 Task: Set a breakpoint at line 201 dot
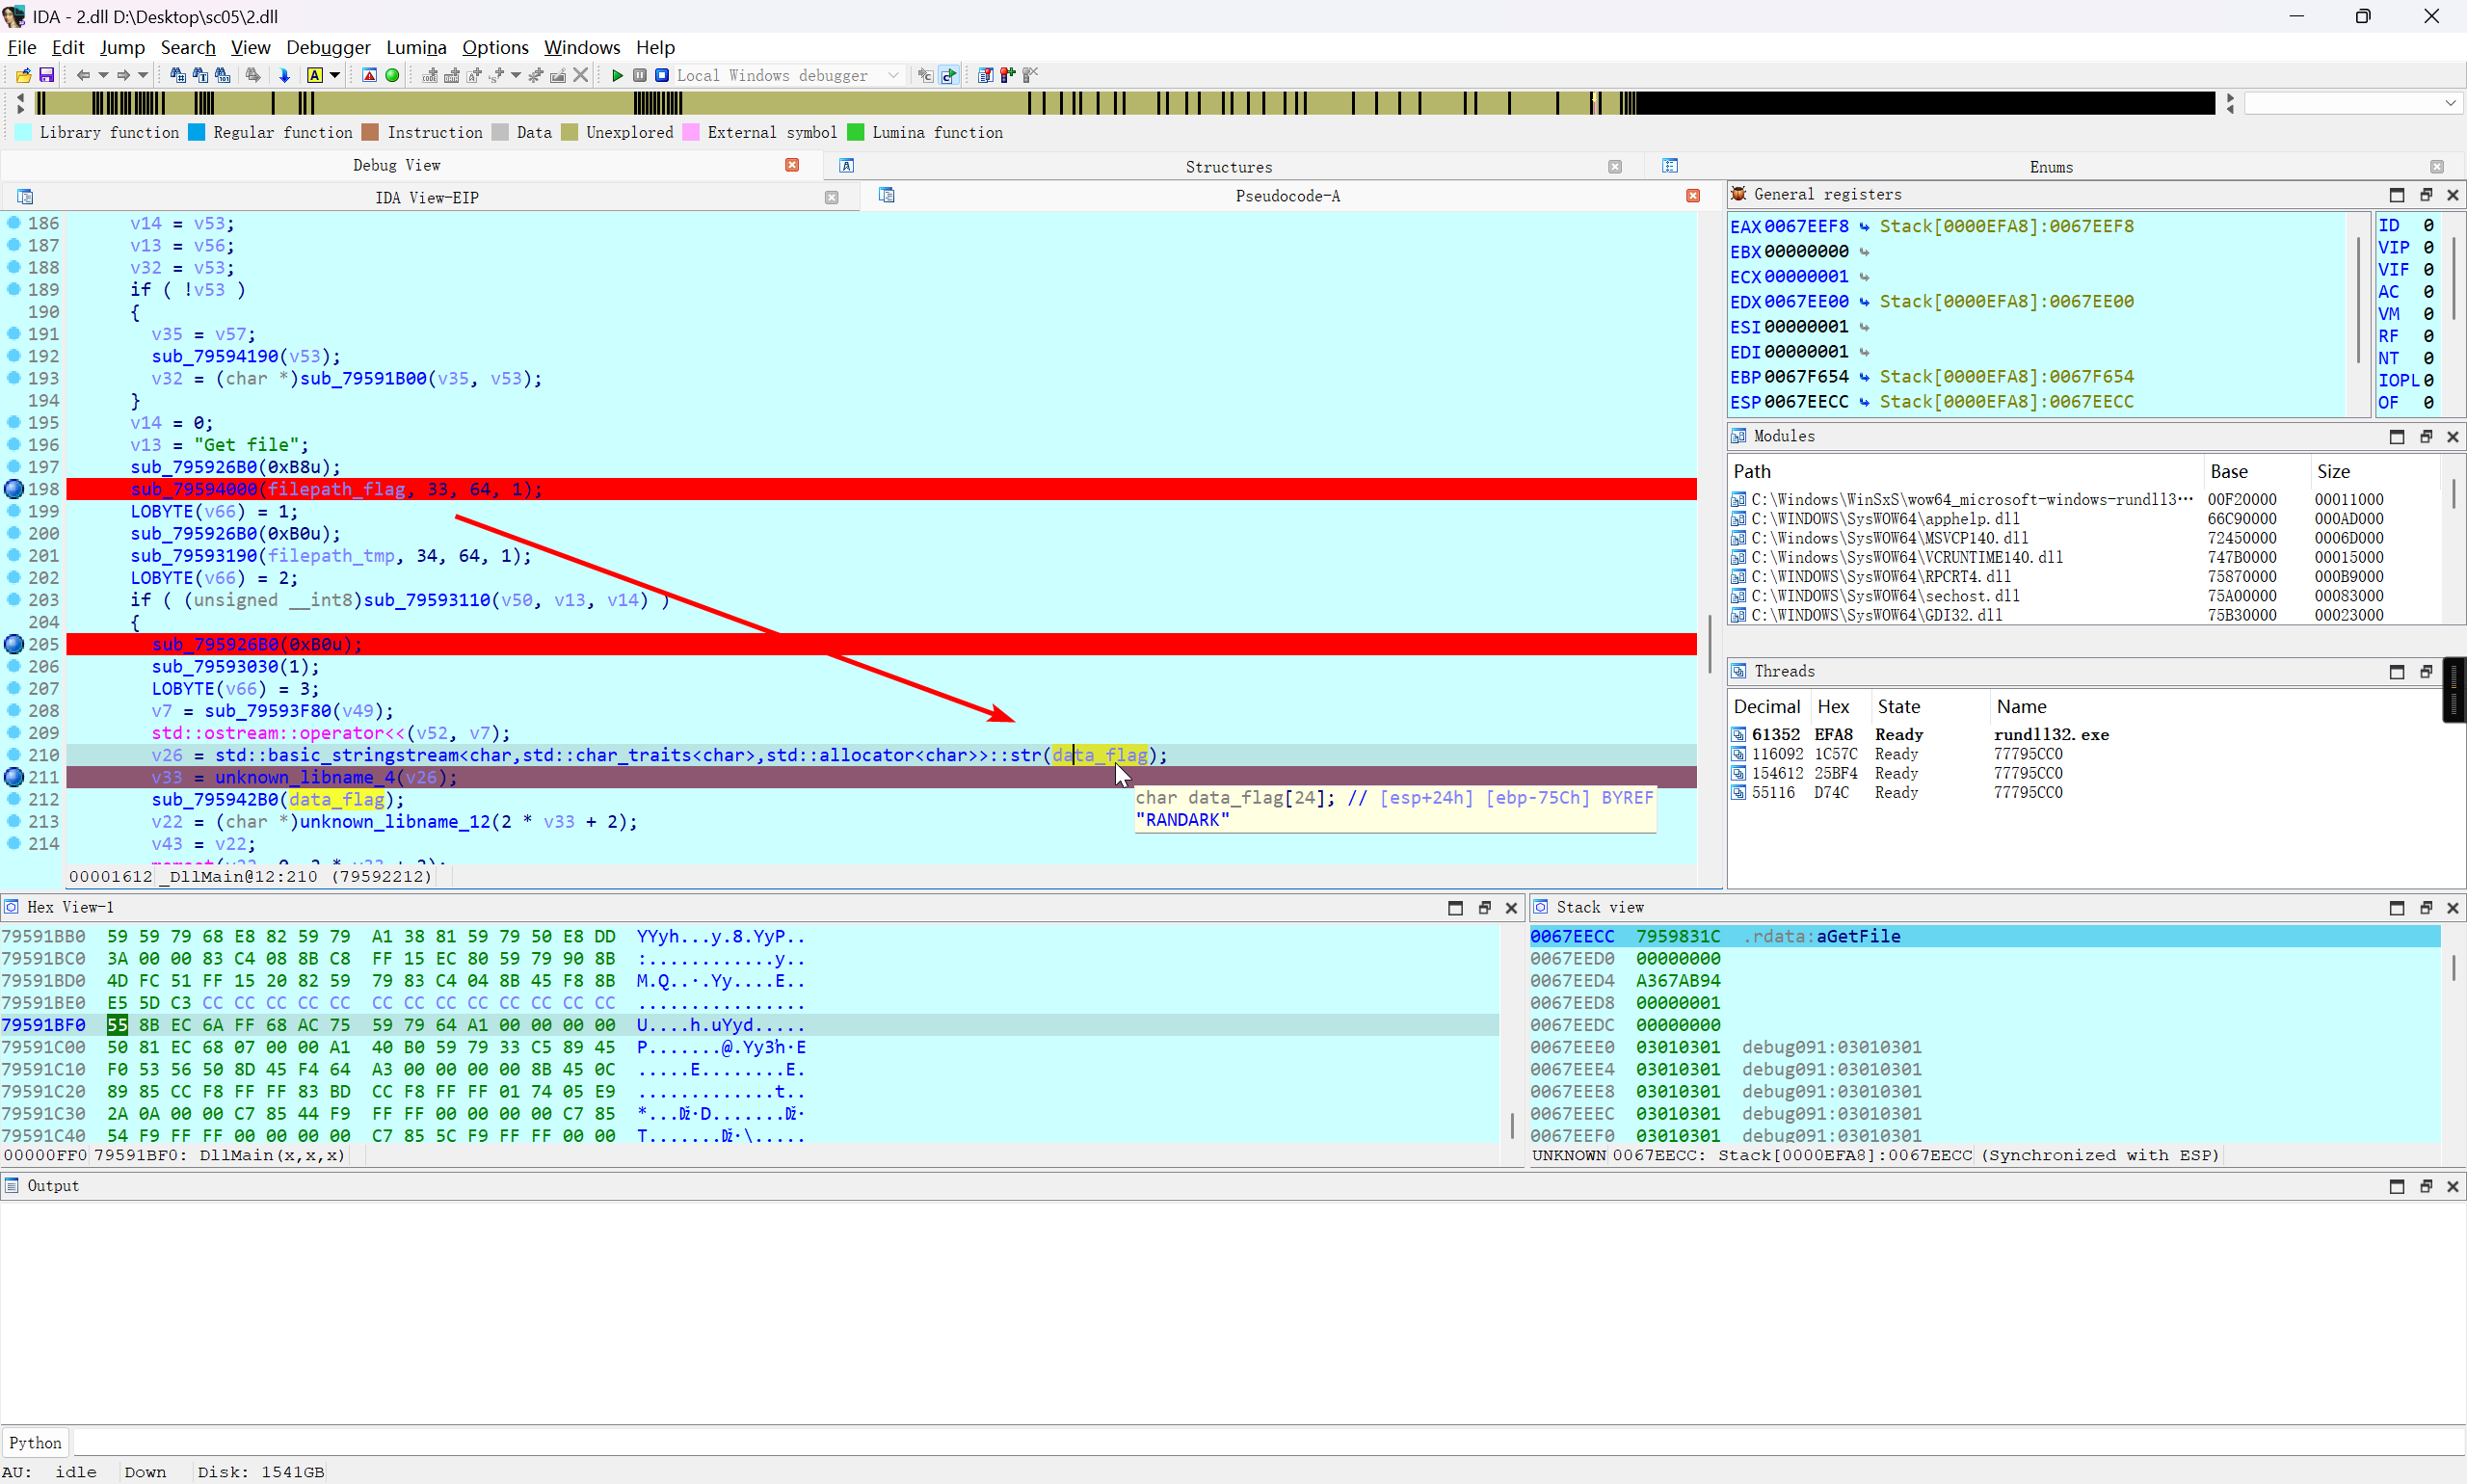click(x=14, y=555)
